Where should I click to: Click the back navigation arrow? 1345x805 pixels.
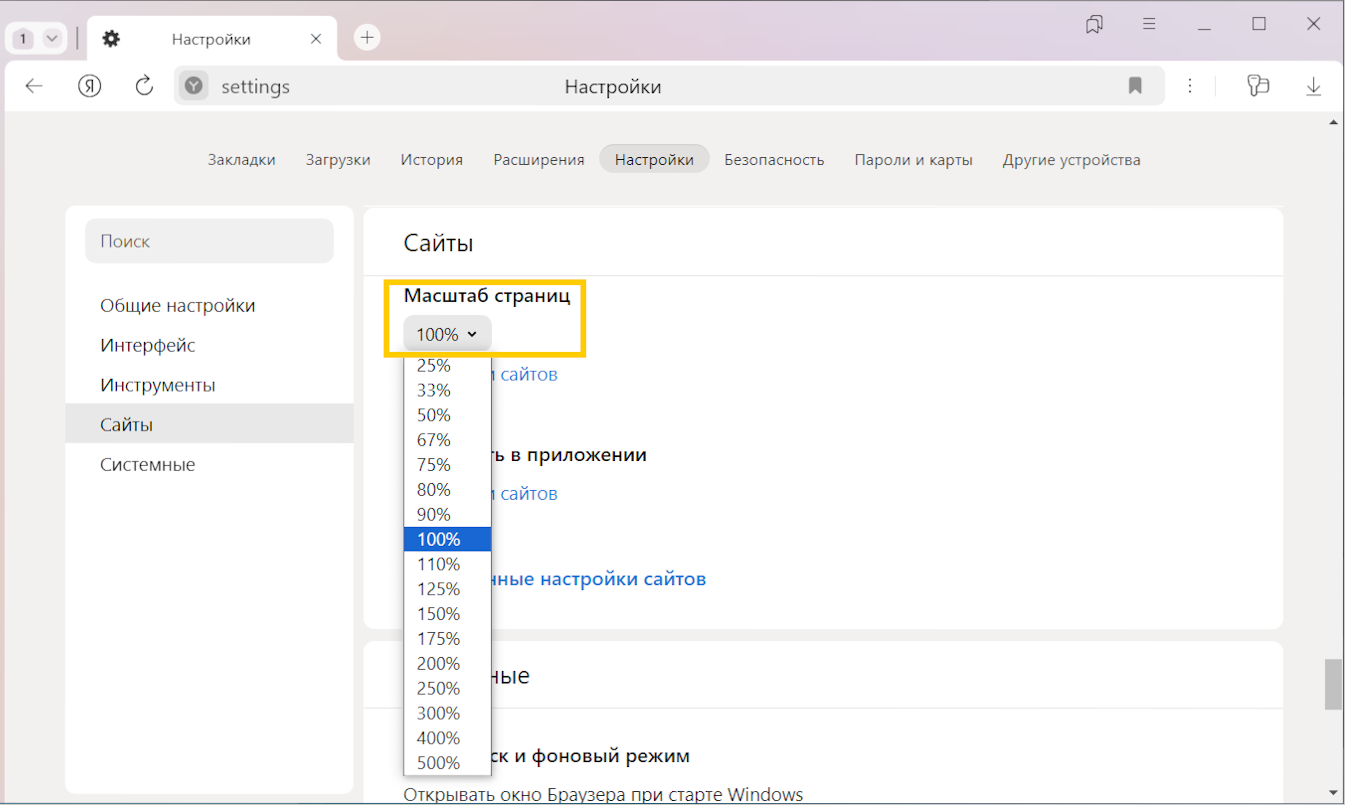tap(34, 87)
